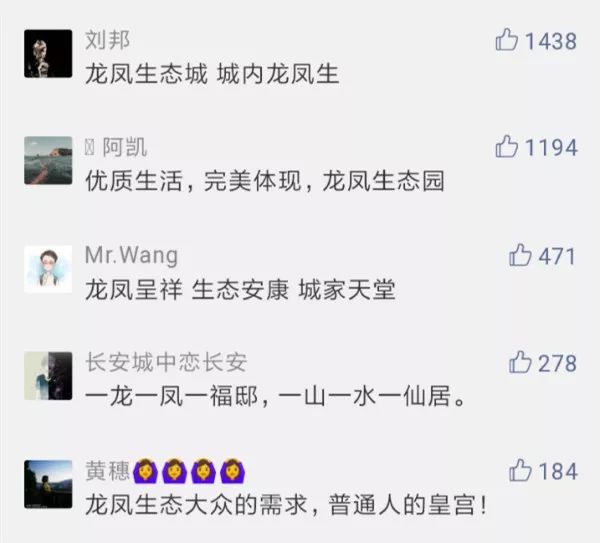Open 黄穗's profile picture
This screenshot has width=600, height=543.
tap(48, 484)
